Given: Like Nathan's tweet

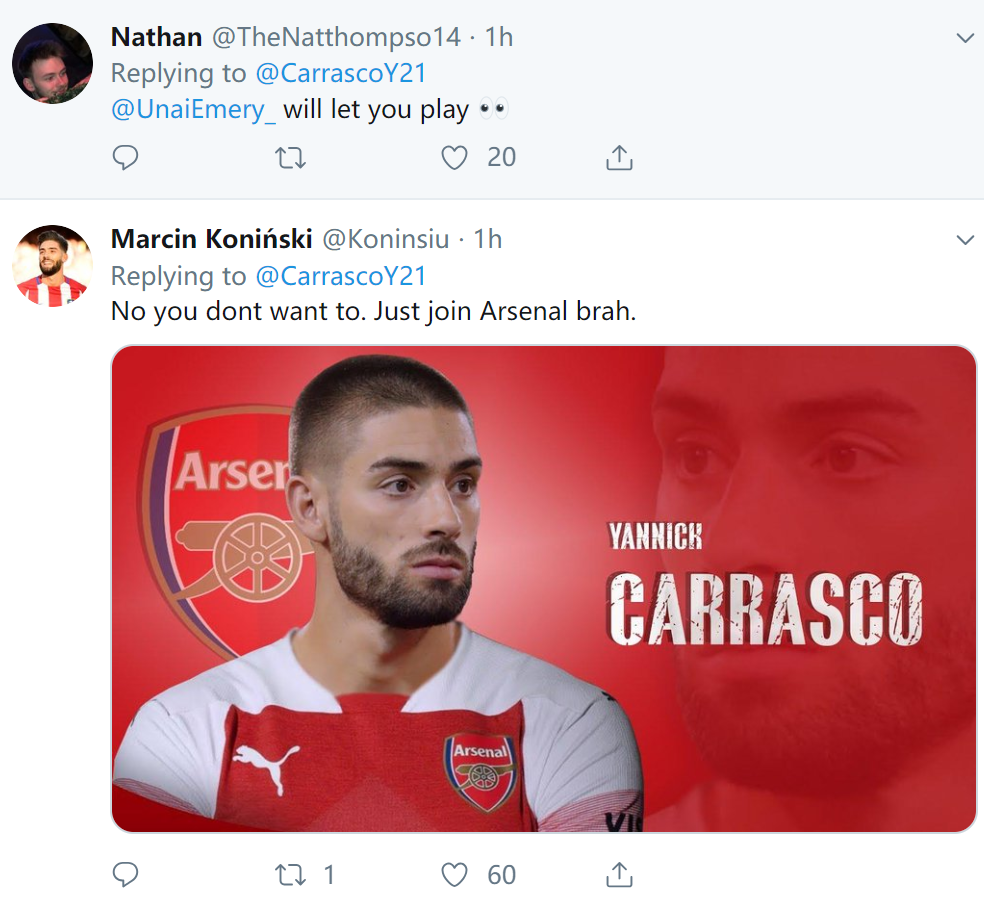Looking at the screenshot, I should click(x=455, y=157).
